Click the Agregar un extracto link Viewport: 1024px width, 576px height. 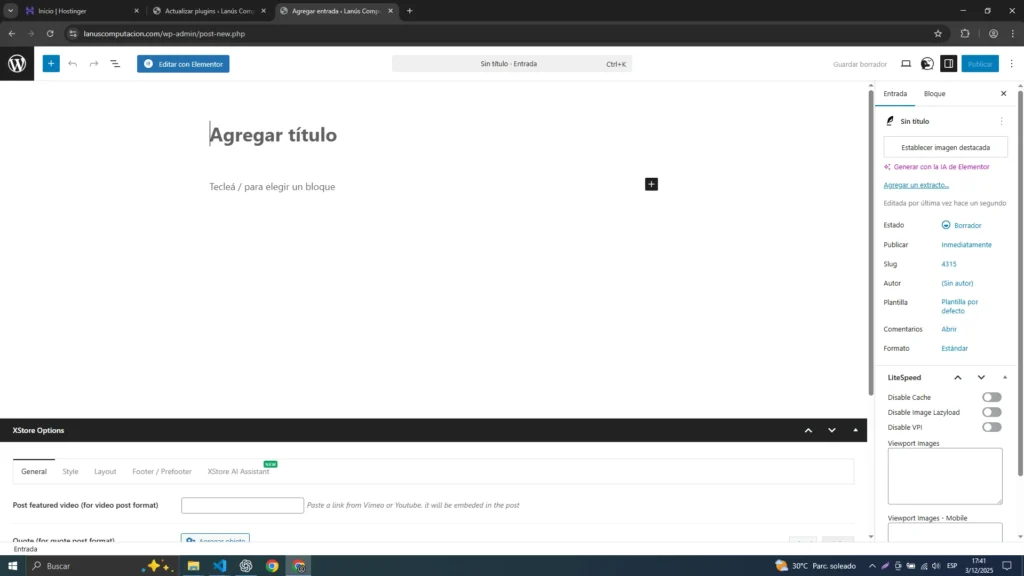[916, 185]
